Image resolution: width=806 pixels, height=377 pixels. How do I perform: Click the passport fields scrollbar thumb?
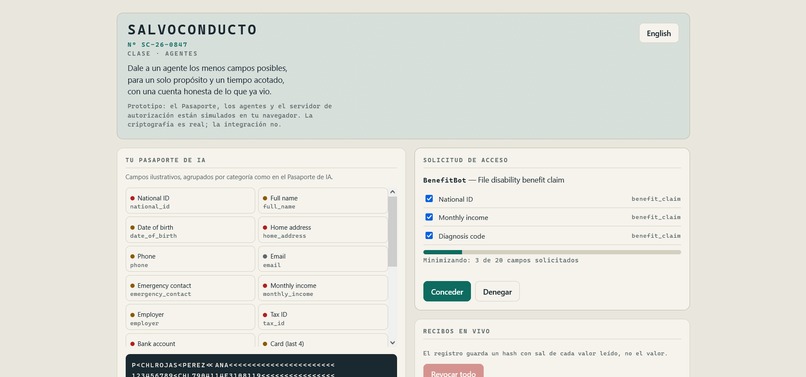(x=392, y=231)
